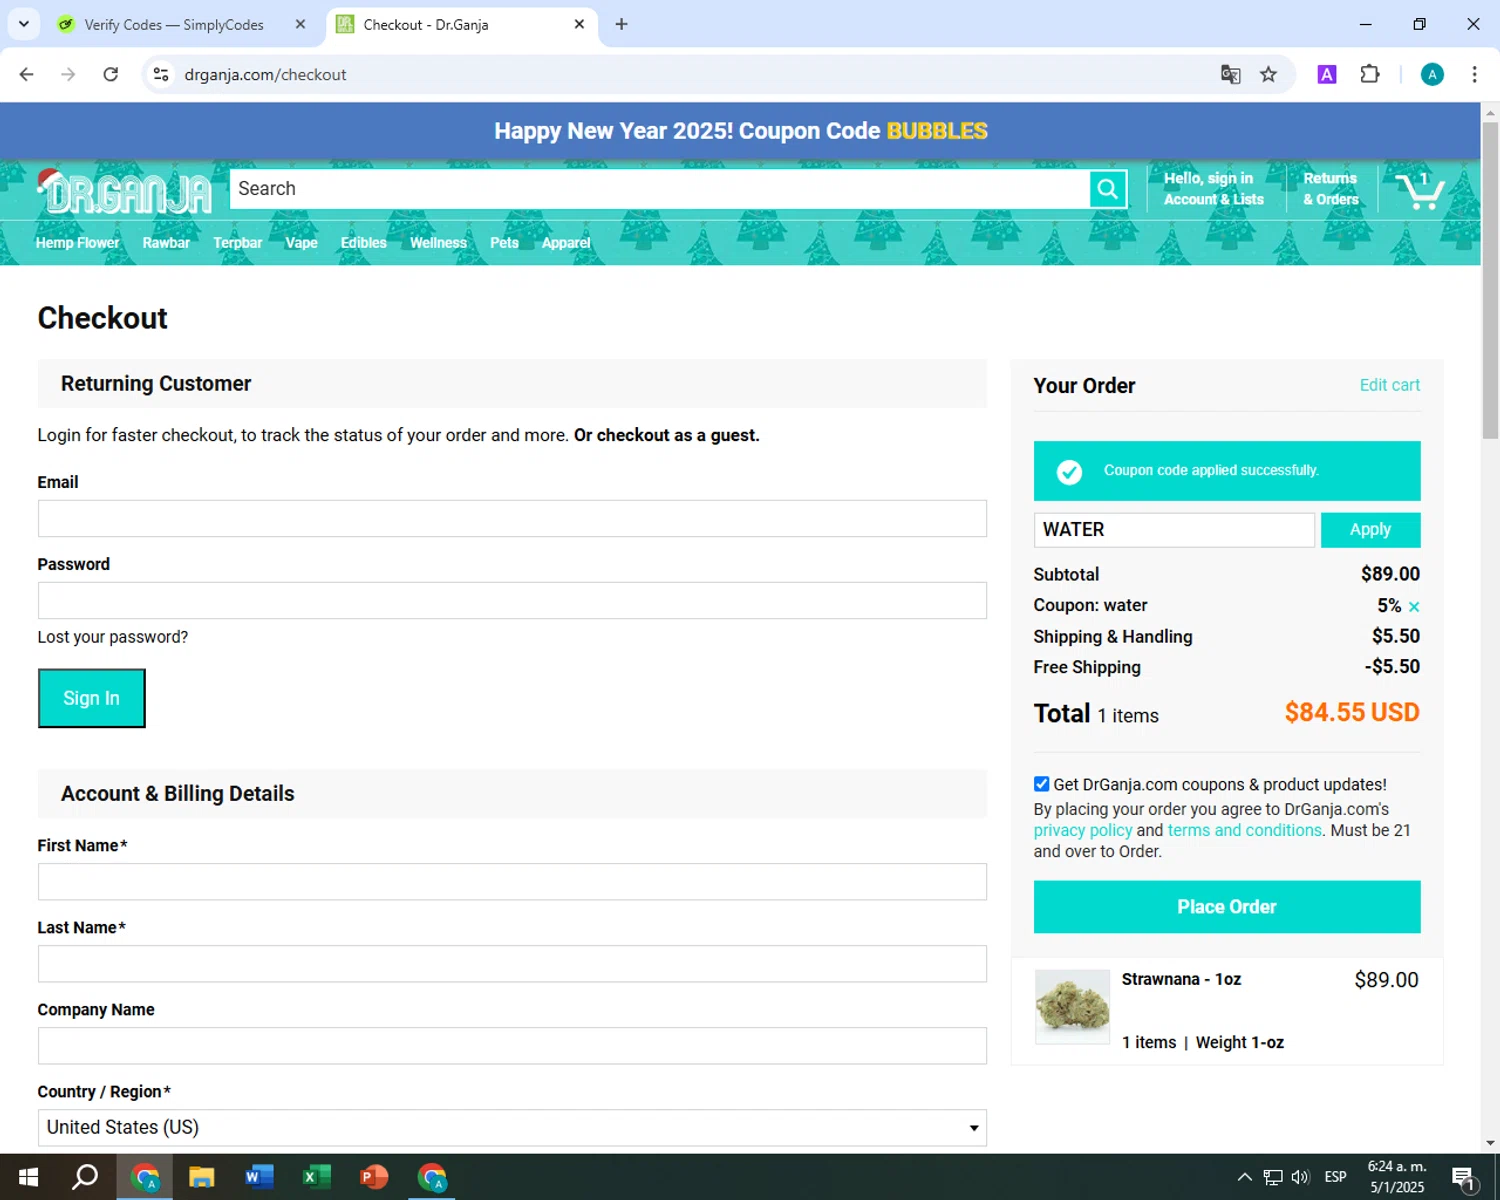Open the Pets menu
The width and height of the screenshot is (1500, 1200).
click(x=504, y=243)
